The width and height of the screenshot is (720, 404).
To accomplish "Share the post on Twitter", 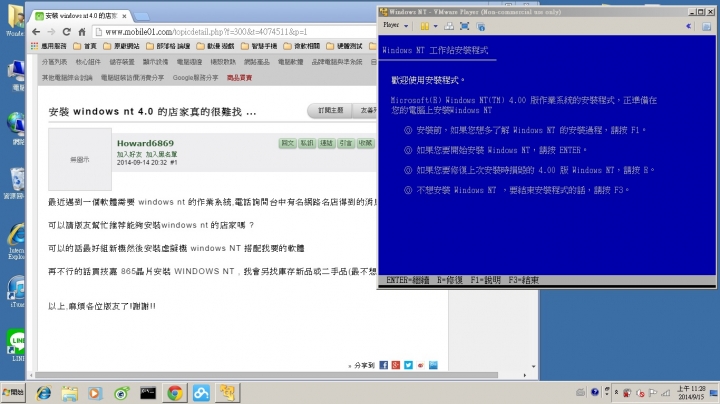I will tap(408, 365).
